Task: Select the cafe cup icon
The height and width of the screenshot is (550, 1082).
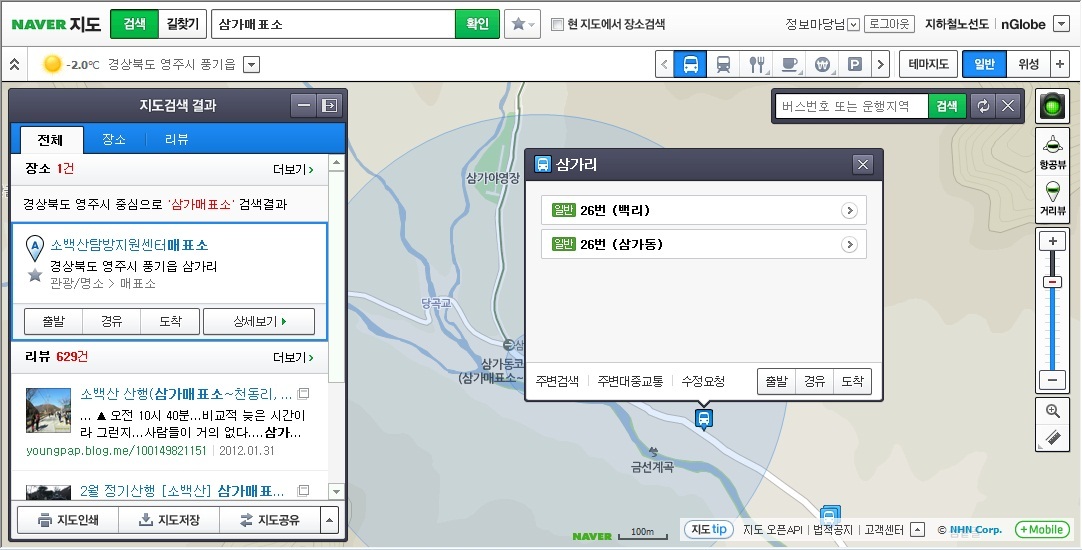Action: 789,65
